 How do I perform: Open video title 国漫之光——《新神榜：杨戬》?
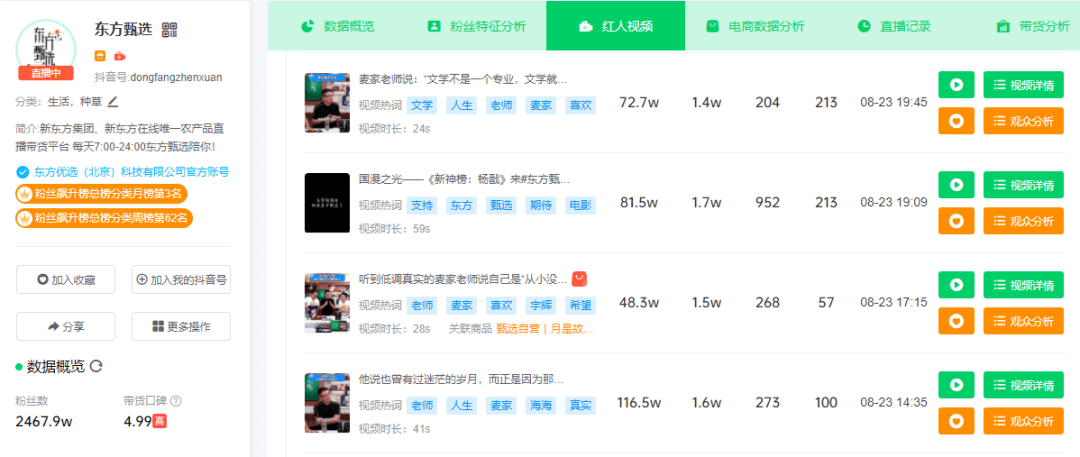point(464,179)
